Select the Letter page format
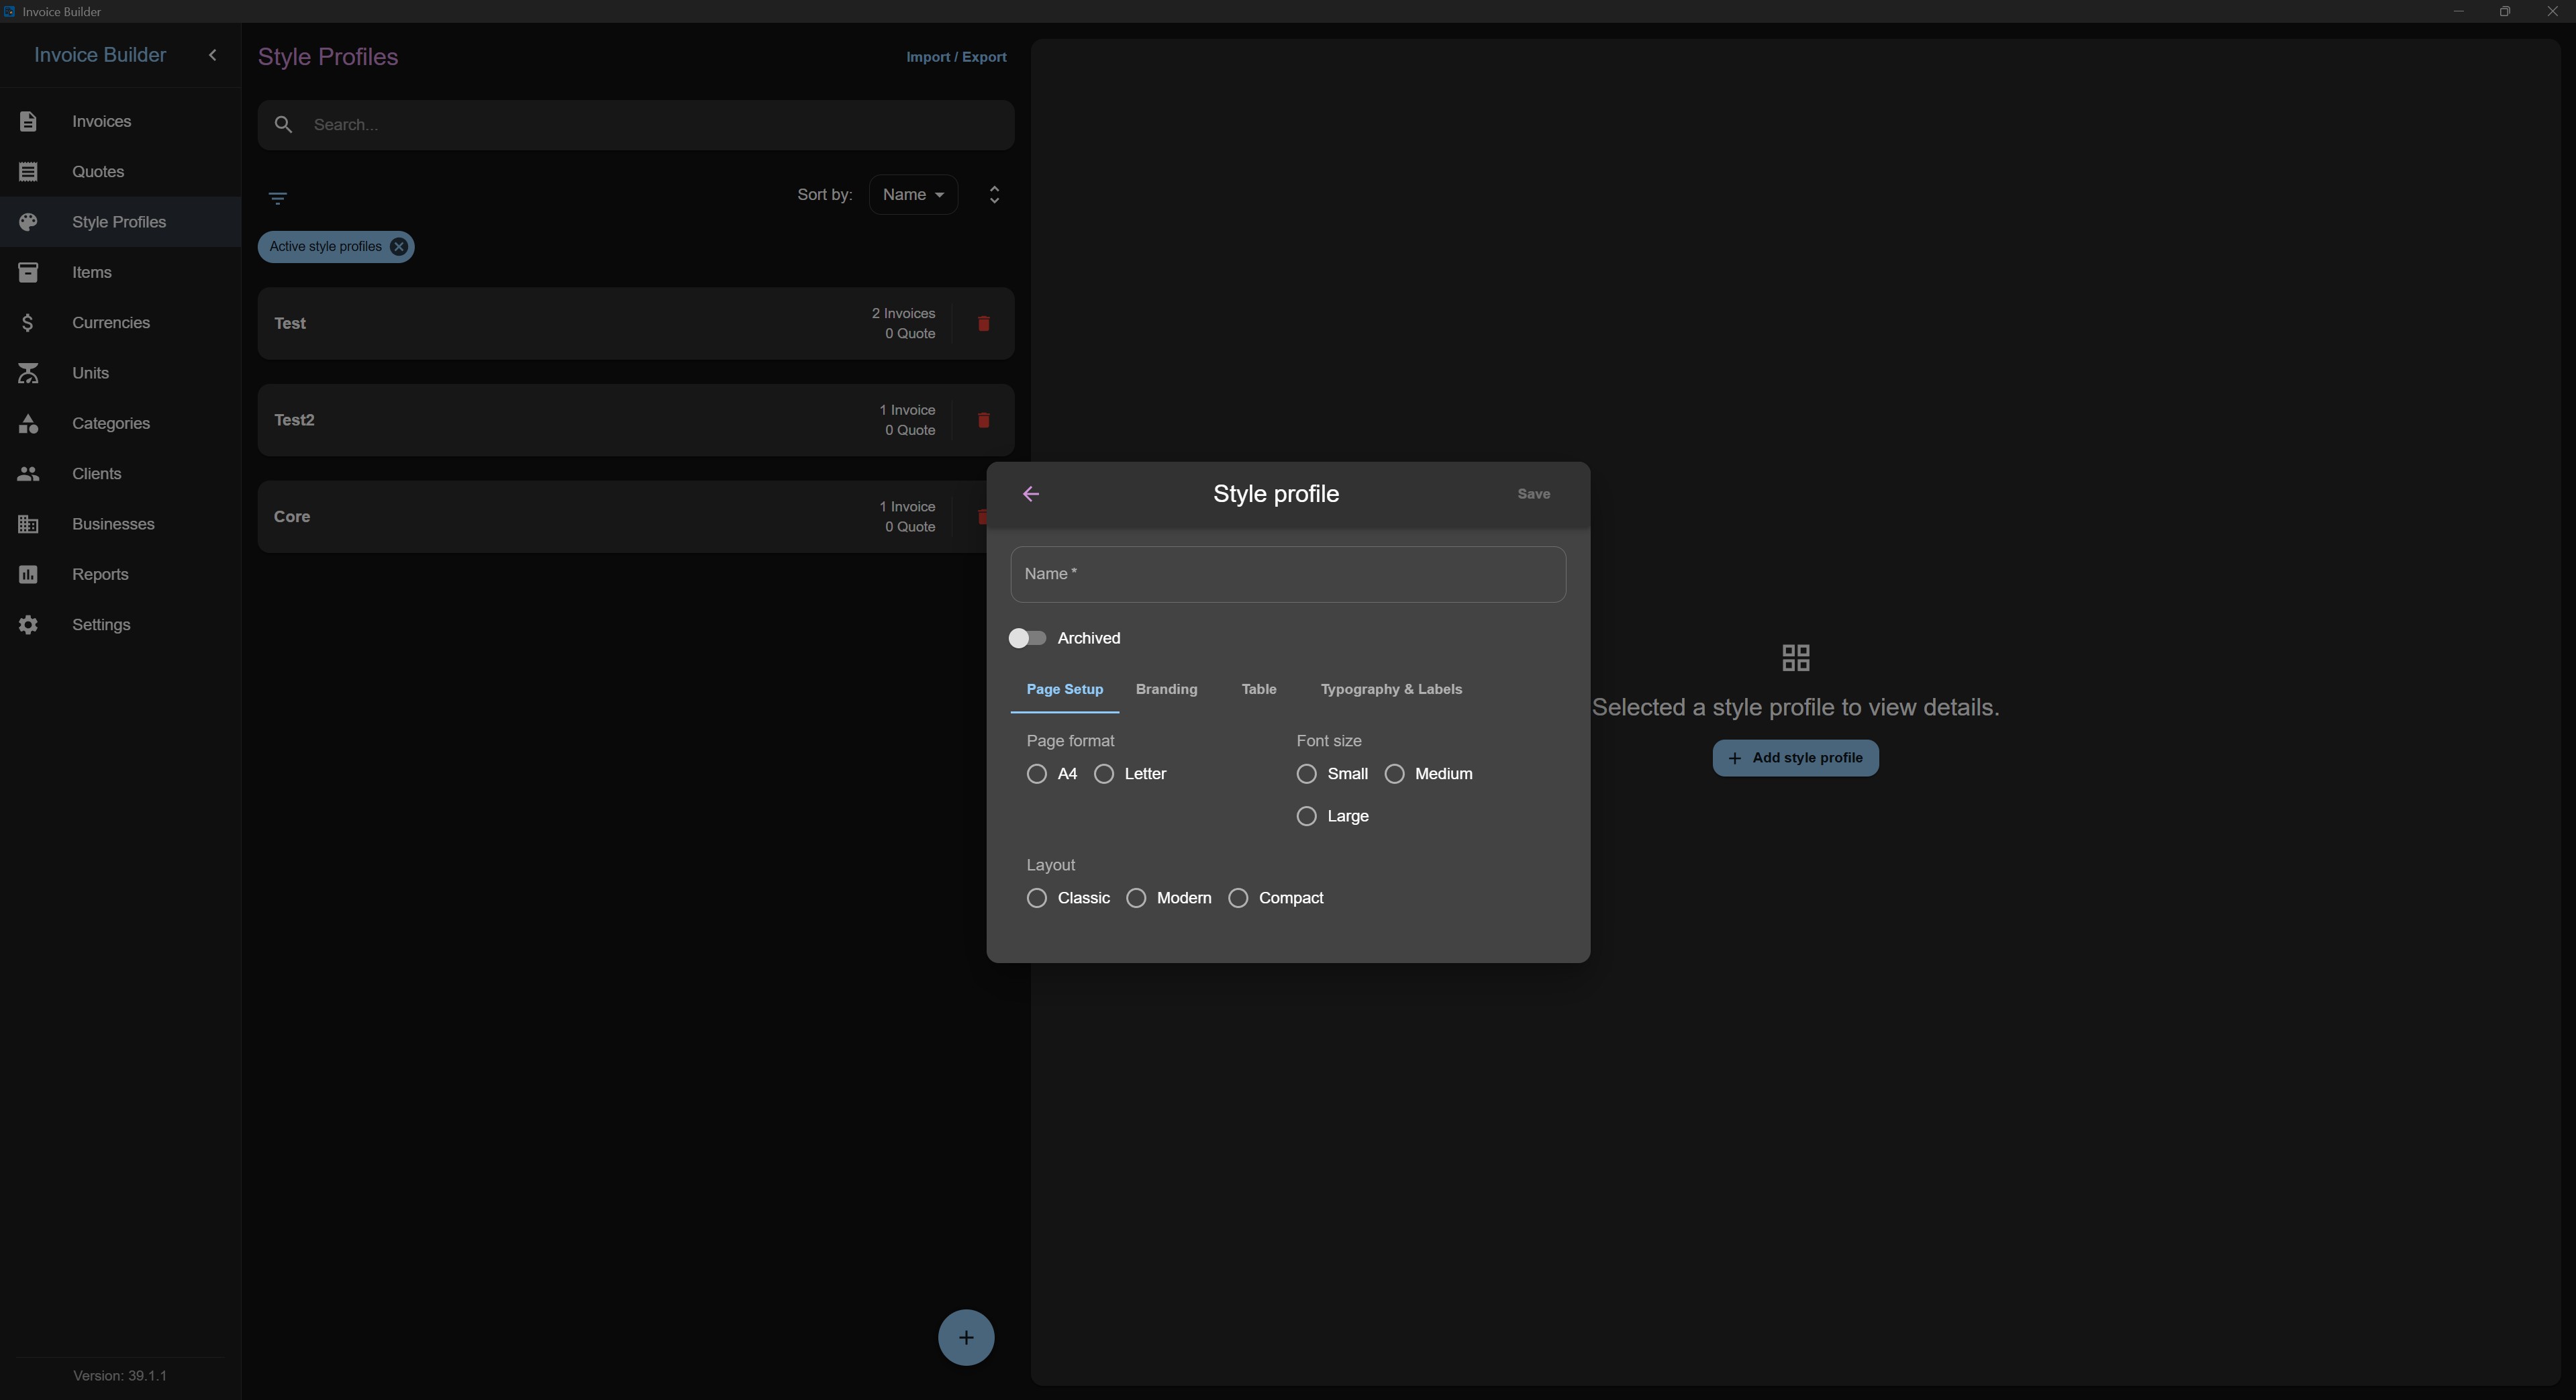This screenshot has width=2576, height=1400. click(x=1104, y=774)
